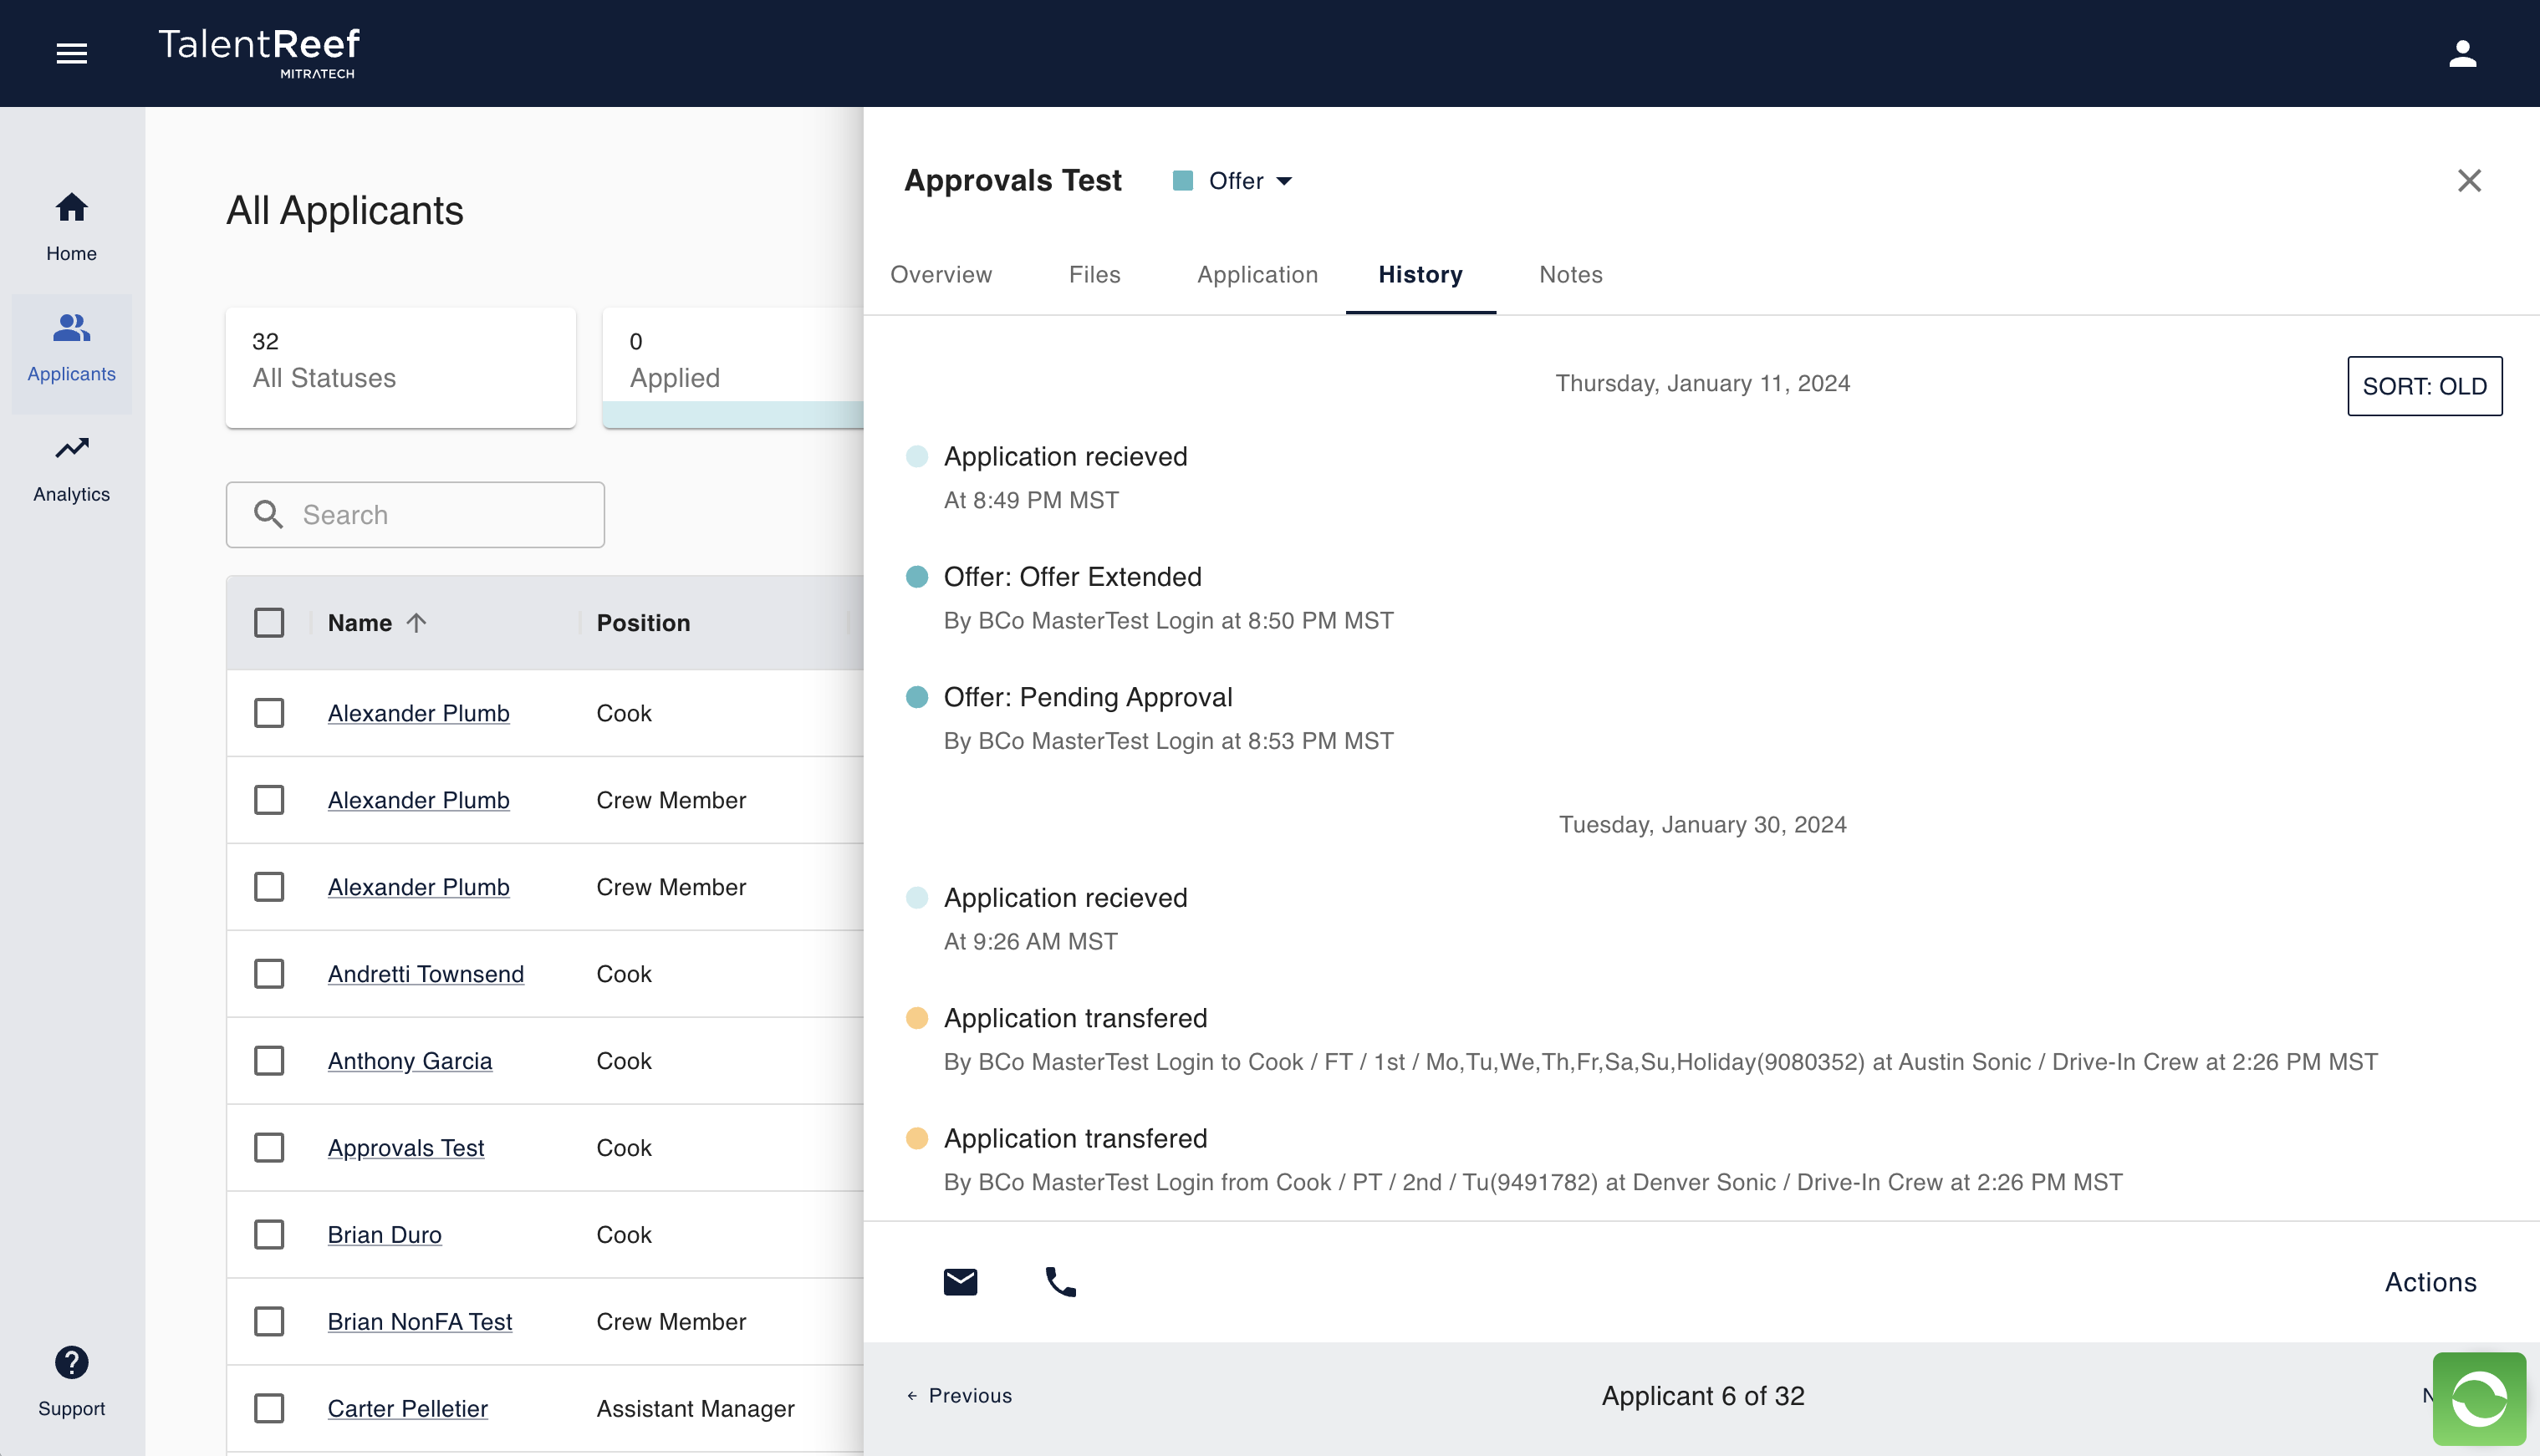Select the 32 All Statuses card

[400, 367]
